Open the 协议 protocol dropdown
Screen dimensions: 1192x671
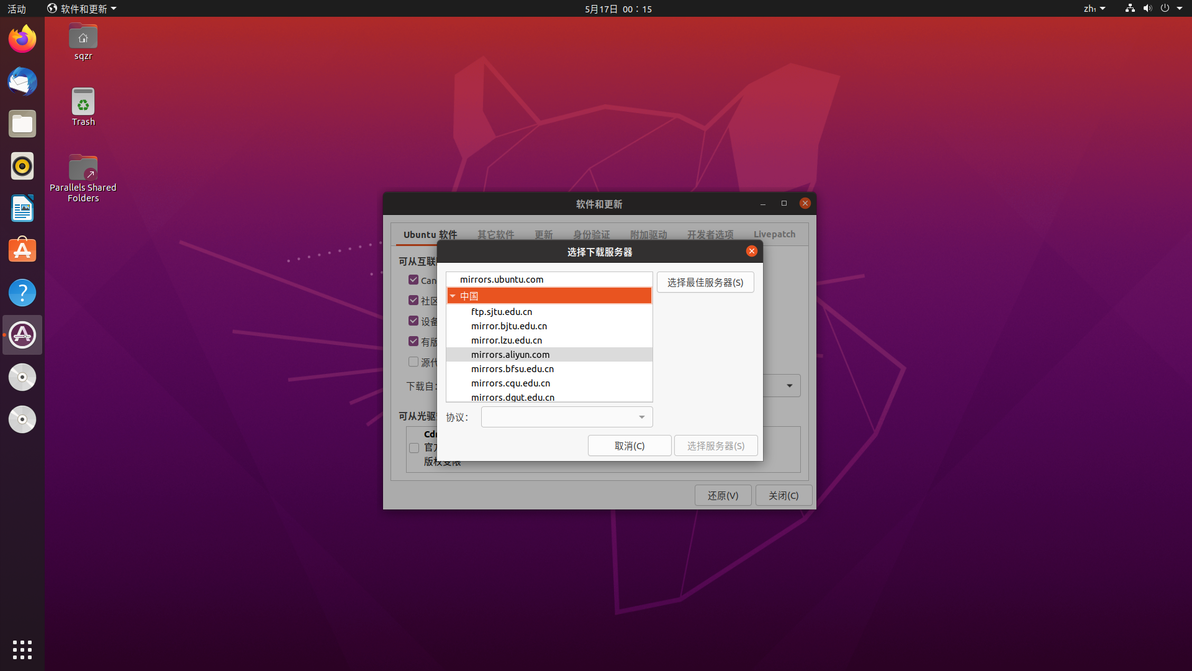click(x=566, y=416)
